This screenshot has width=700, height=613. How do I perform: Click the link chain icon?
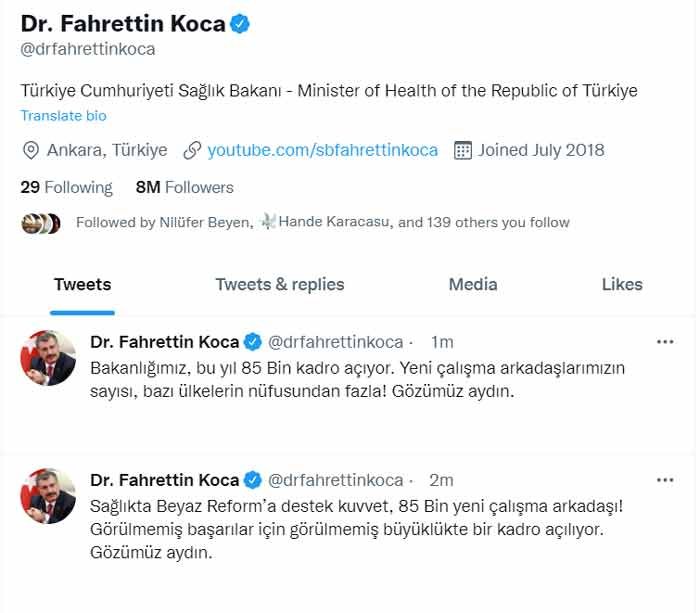point(193,151)
